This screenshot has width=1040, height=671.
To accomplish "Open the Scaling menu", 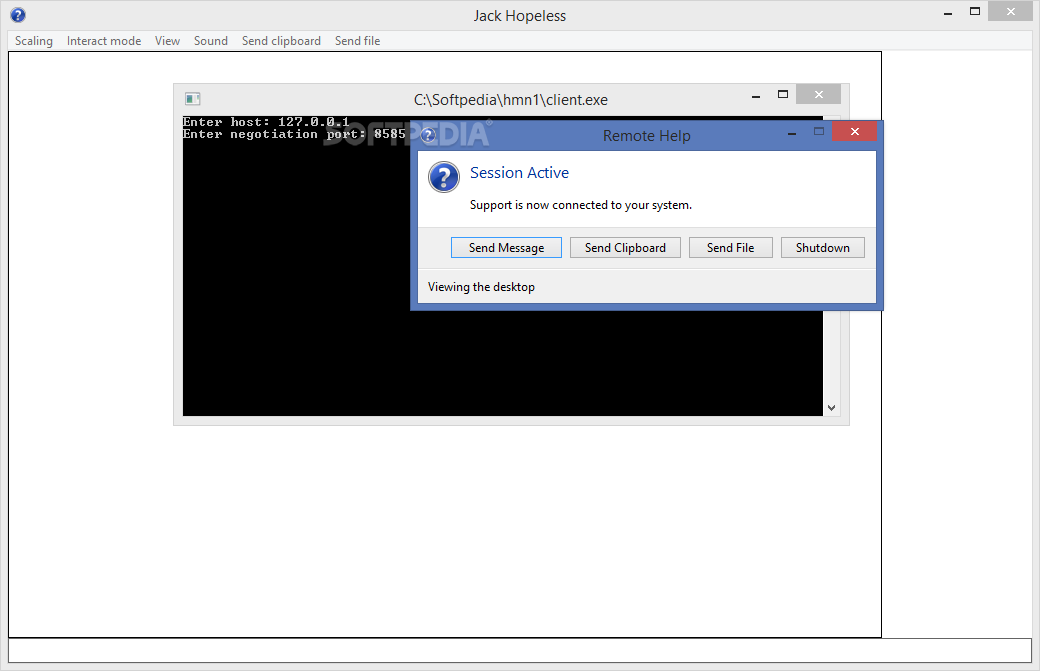I will pos(34,40).
